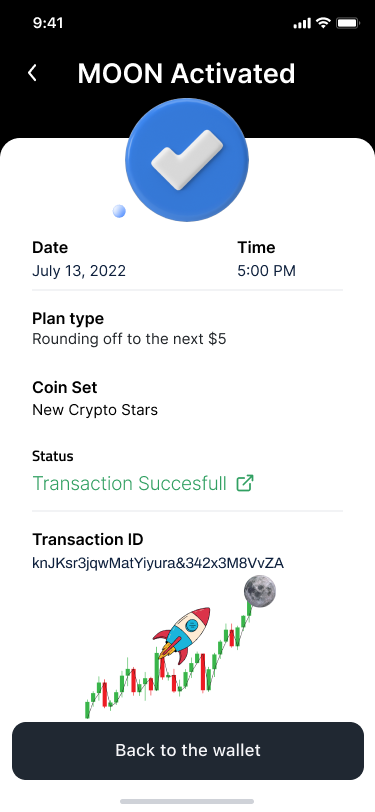The height and width of the screenshot is (812, 375).
Task: Click the New Crypto Stars coin set
Action: 95,410
